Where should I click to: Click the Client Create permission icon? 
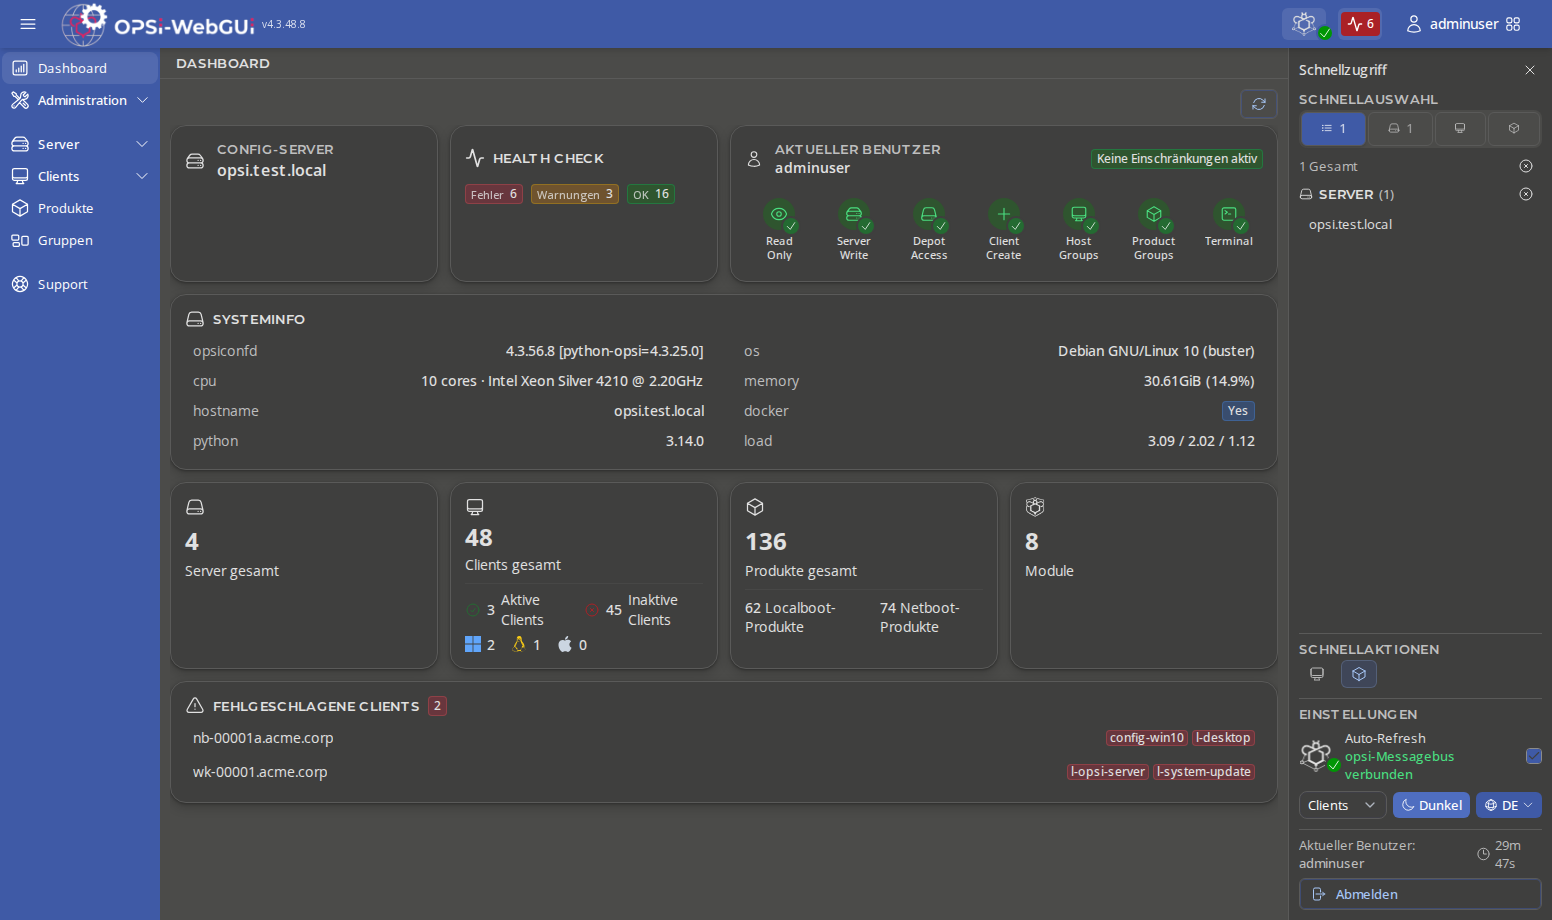coord(1004,215)
